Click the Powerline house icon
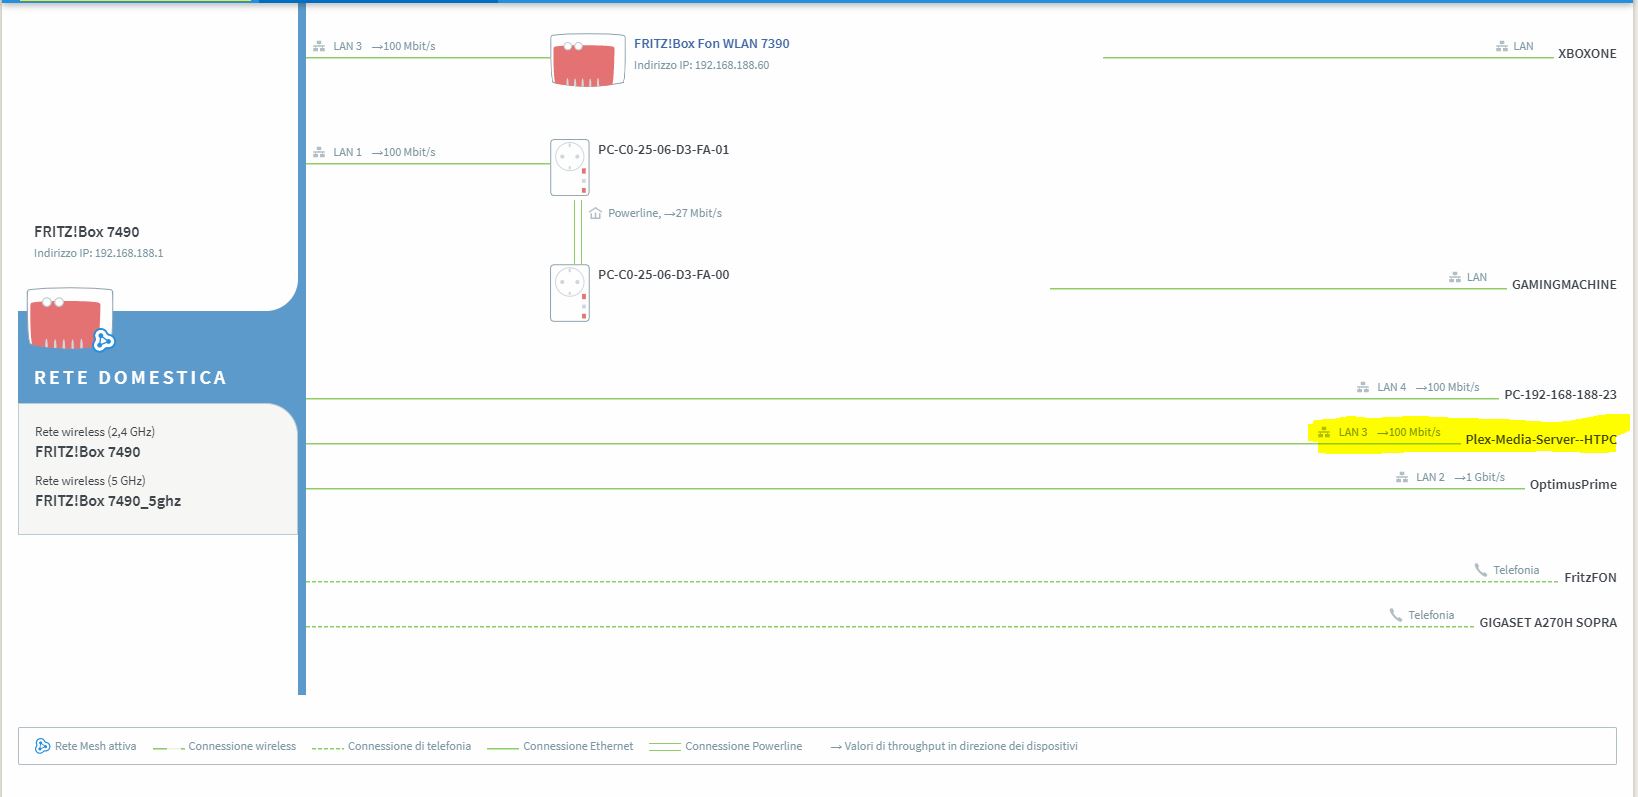Image resolution: width=1638 pixels, height=797 pixels. pyautogui.click(x=596, y=213)
